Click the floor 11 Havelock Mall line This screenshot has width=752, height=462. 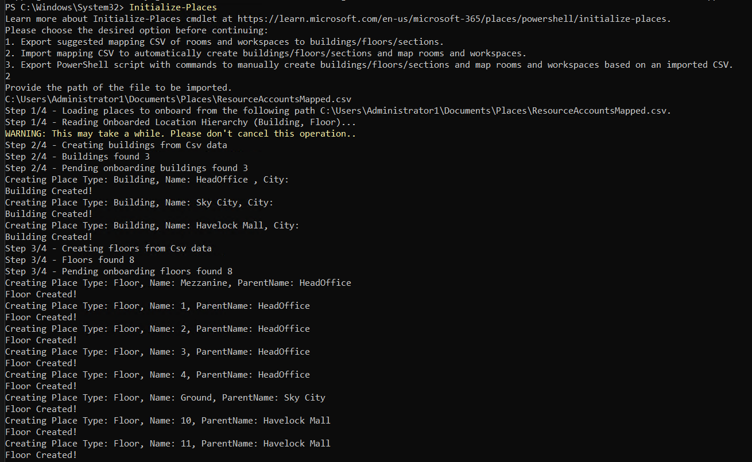[x=167, y=443]
